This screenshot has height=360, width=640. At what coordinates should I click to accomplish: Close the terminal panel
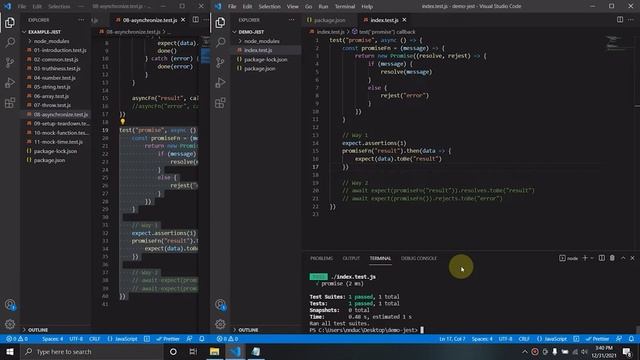pyautogui.click(x=632, y=258)
